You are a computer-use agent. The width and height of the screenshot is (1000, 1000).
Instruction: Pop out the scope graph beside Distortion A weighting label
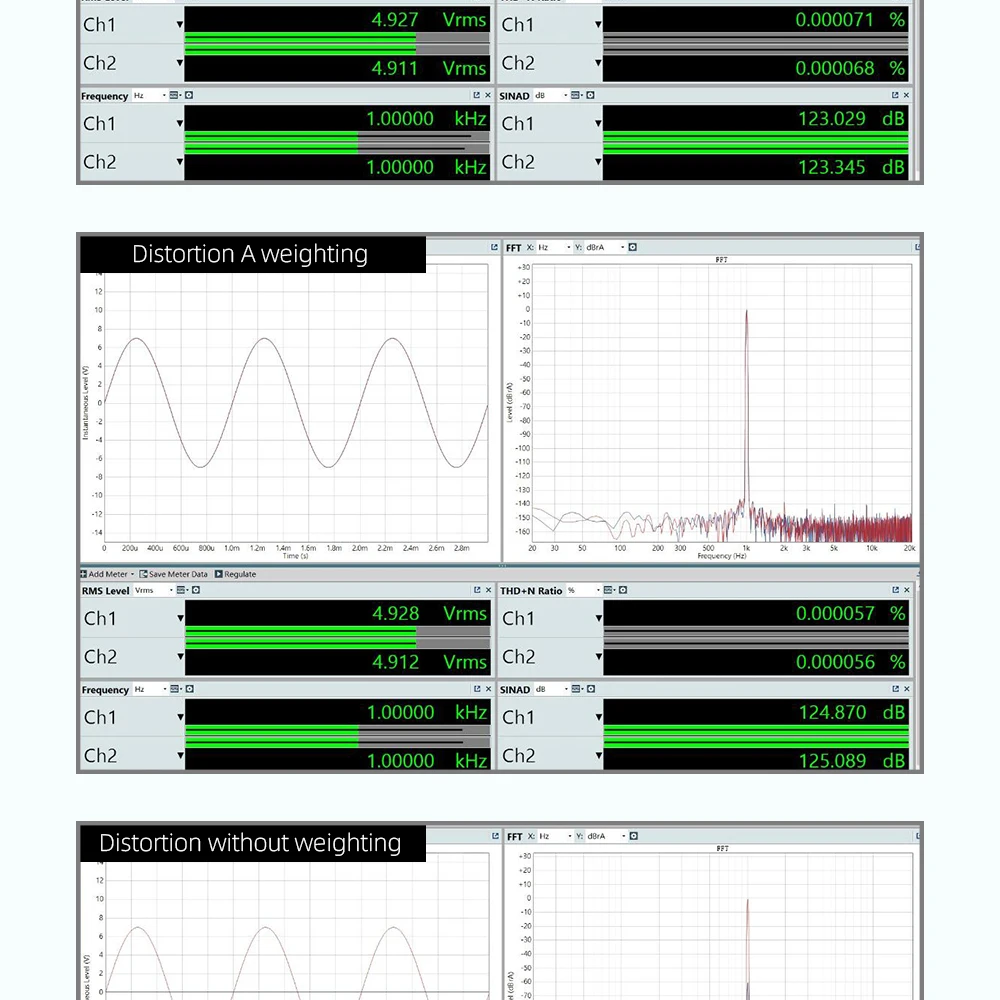click(x=494, y=247)
